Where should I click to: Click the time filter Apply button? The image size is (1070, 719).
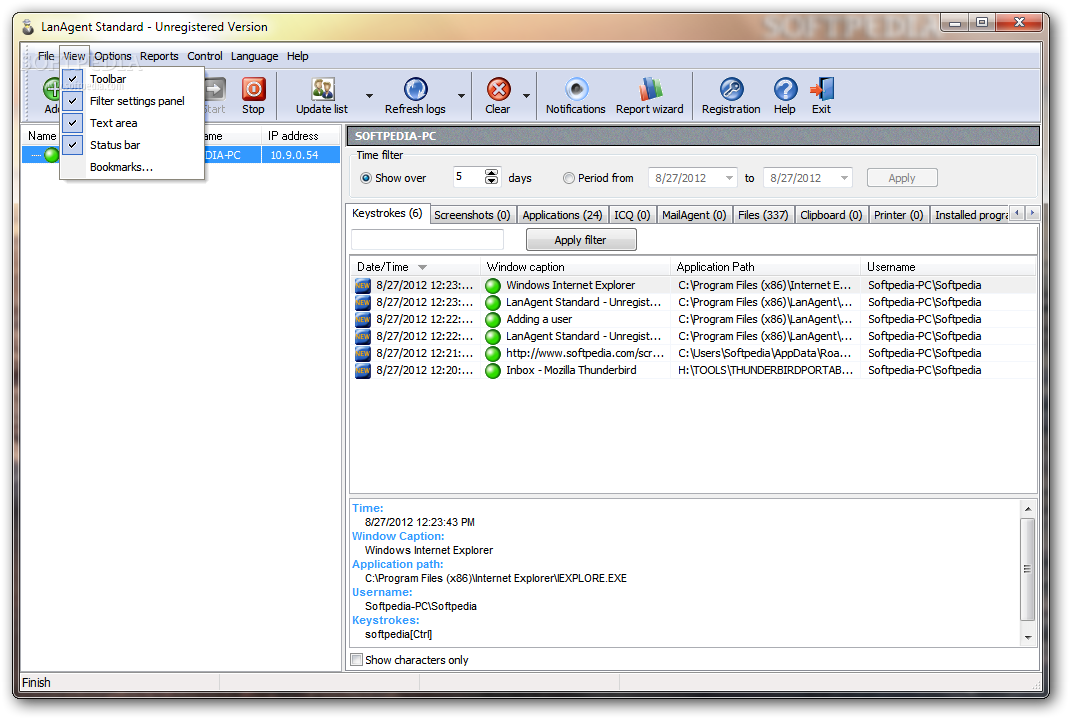(901, 178)
